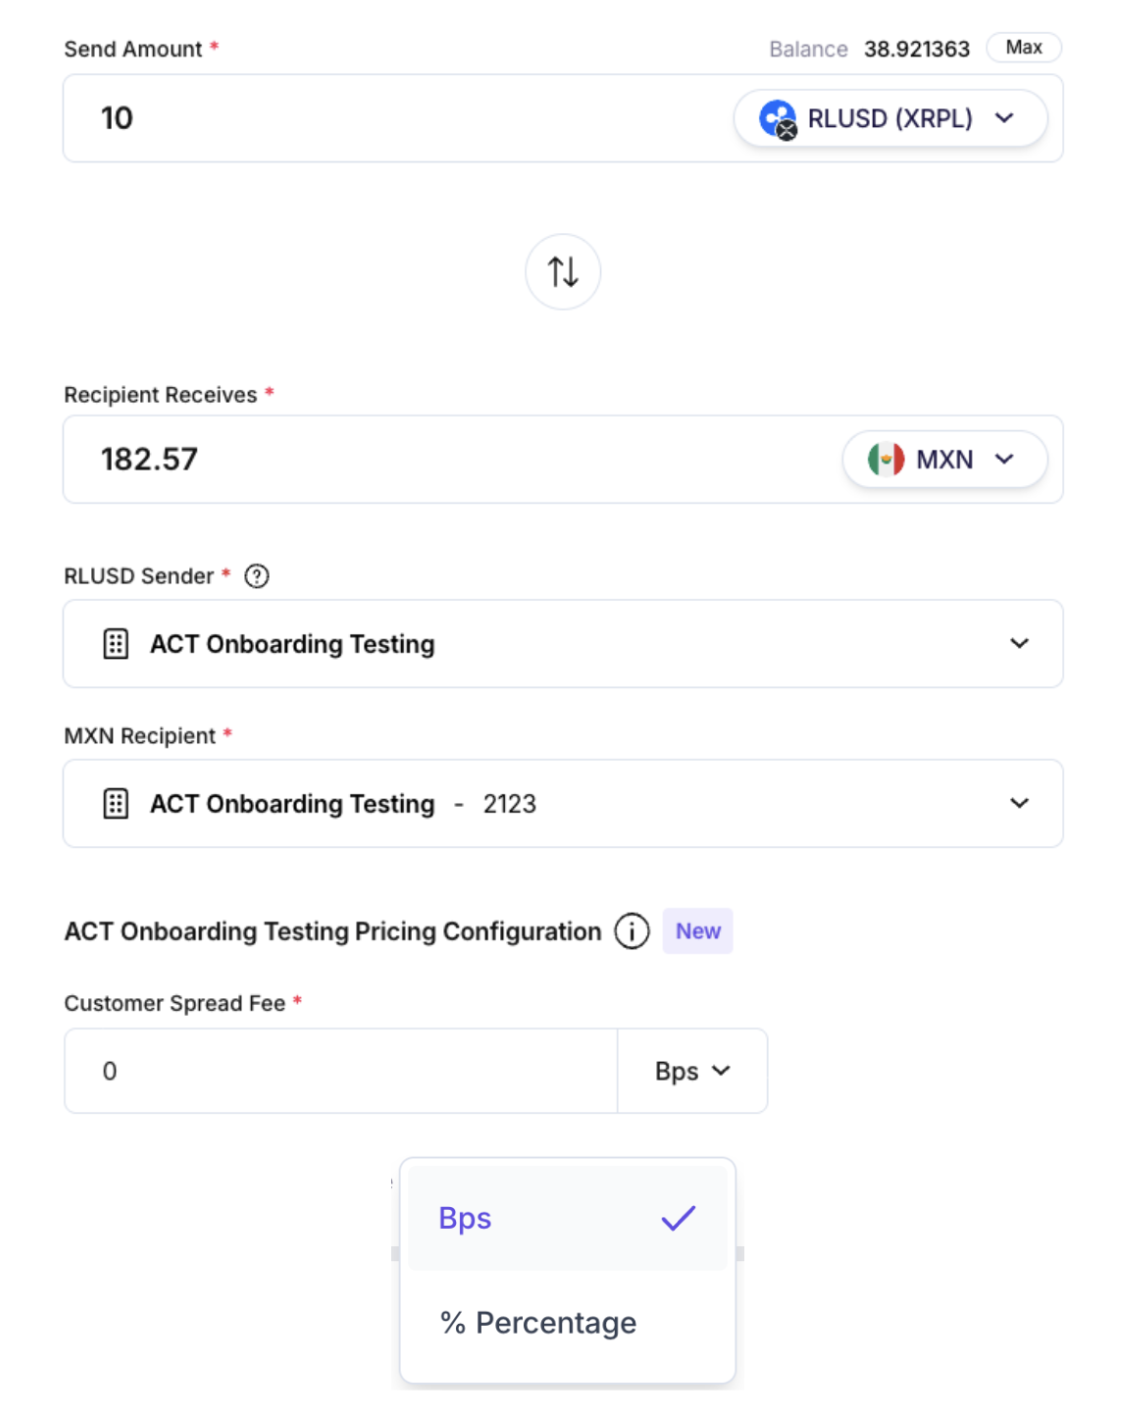Open the MXN currency dropdown
This screenshot has width=1138, height=1426.
coord(945,459)
